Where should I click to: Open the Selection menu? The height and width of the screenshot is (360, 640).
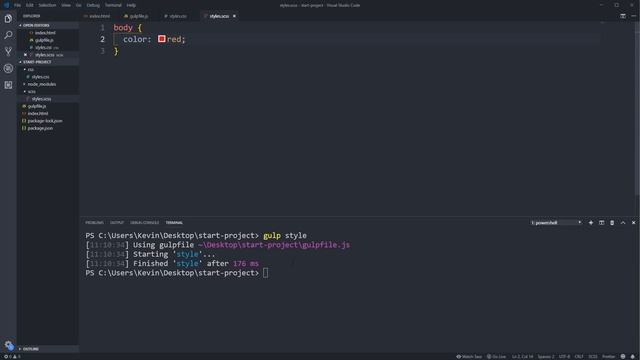tap(47, 5)
